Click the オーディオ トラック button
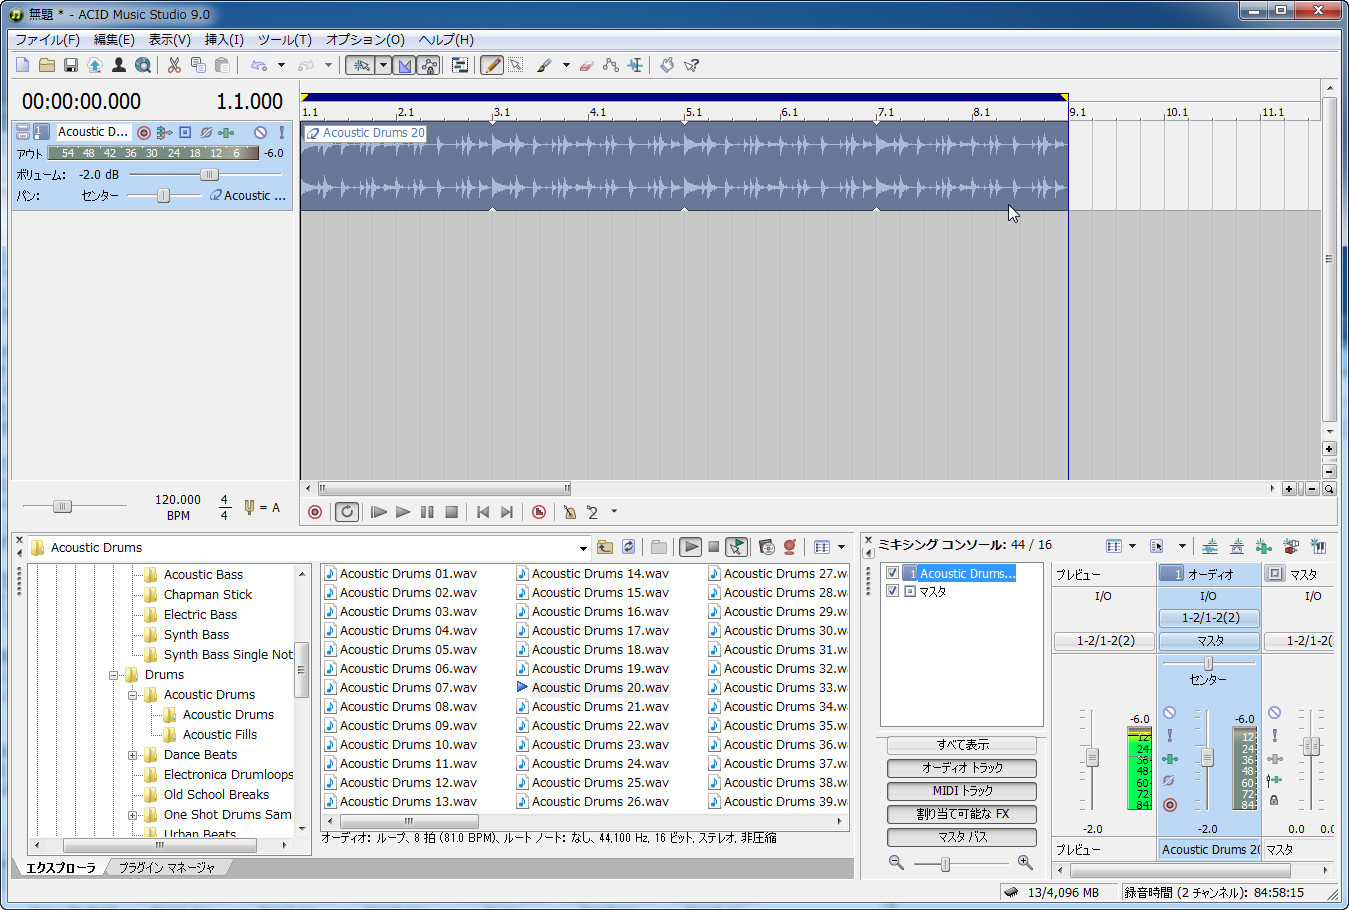 tap(962, 768)
